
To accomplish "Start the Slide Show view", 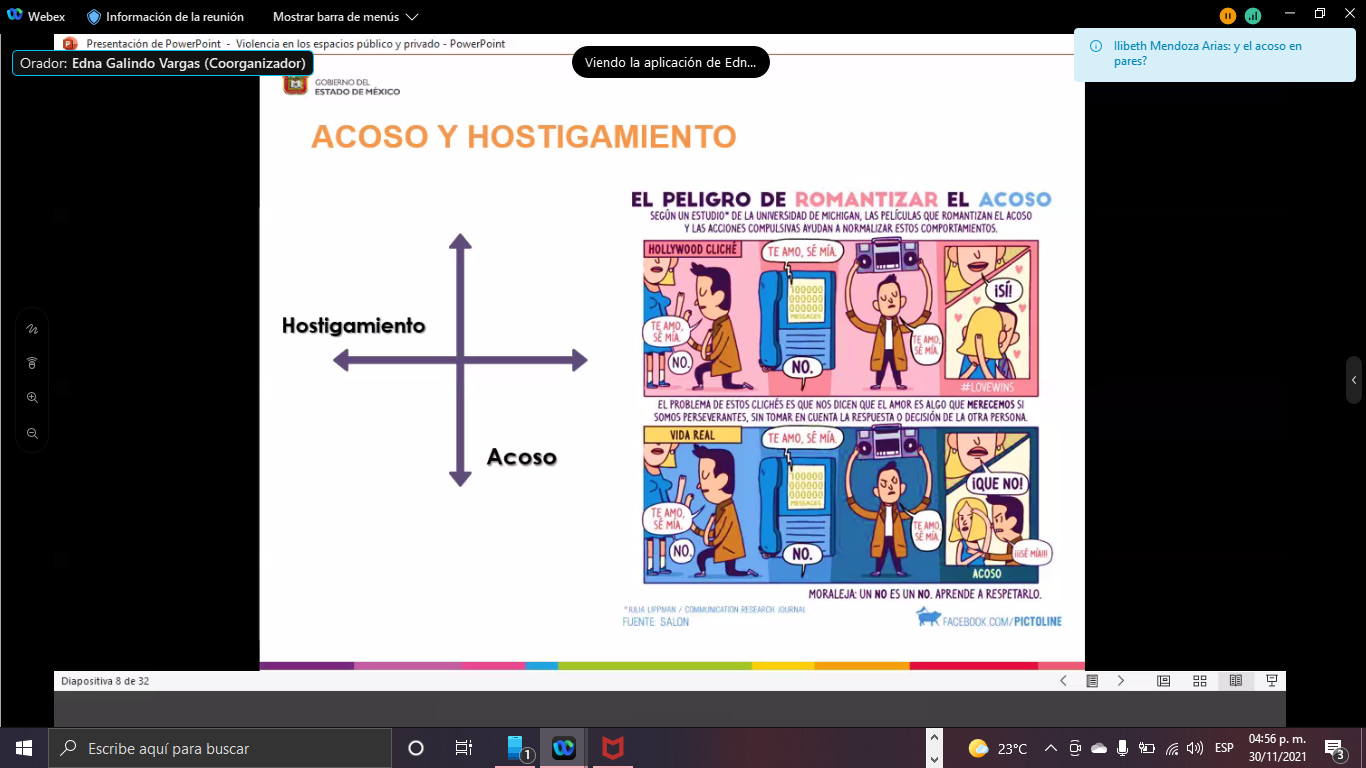I will (1272, 681).
